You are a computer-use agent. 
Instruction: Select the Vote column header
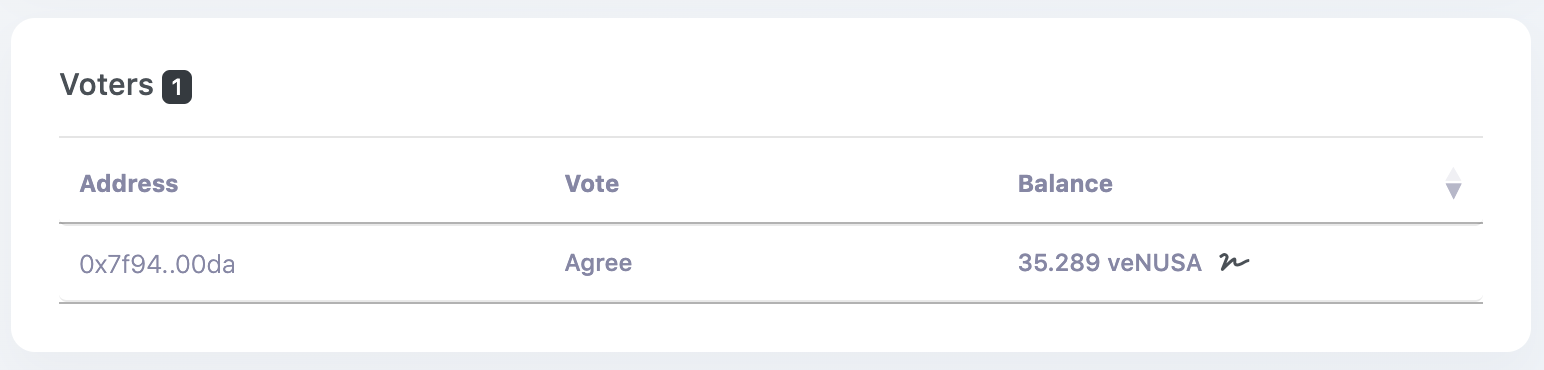coord(592,184)
